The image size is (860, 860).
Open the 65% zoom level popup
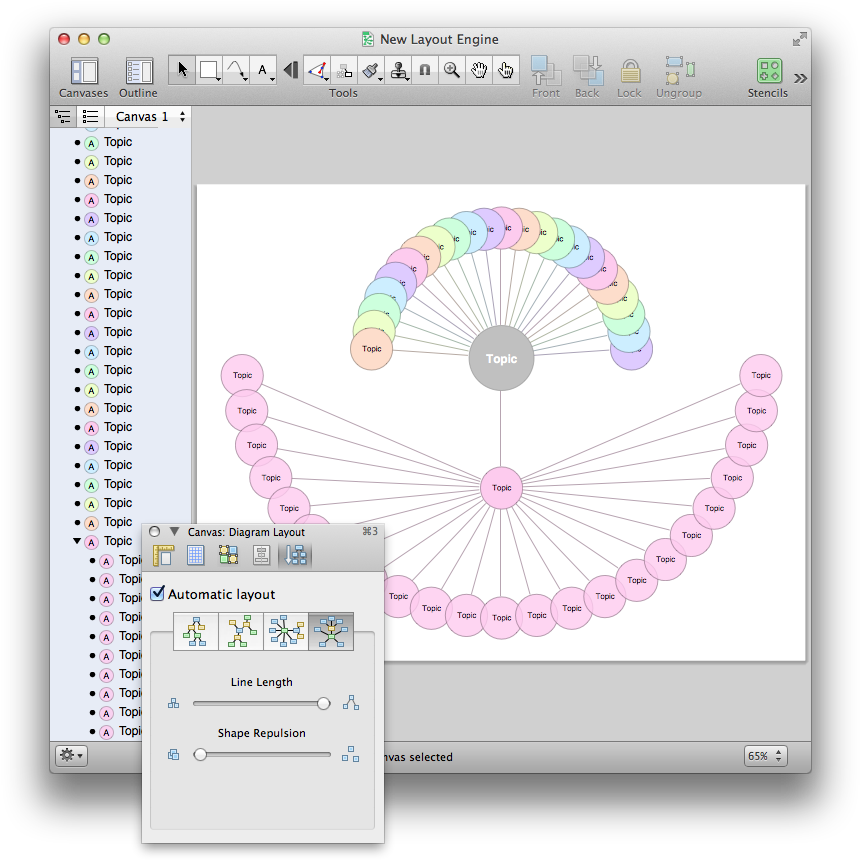tap(765, 756)
